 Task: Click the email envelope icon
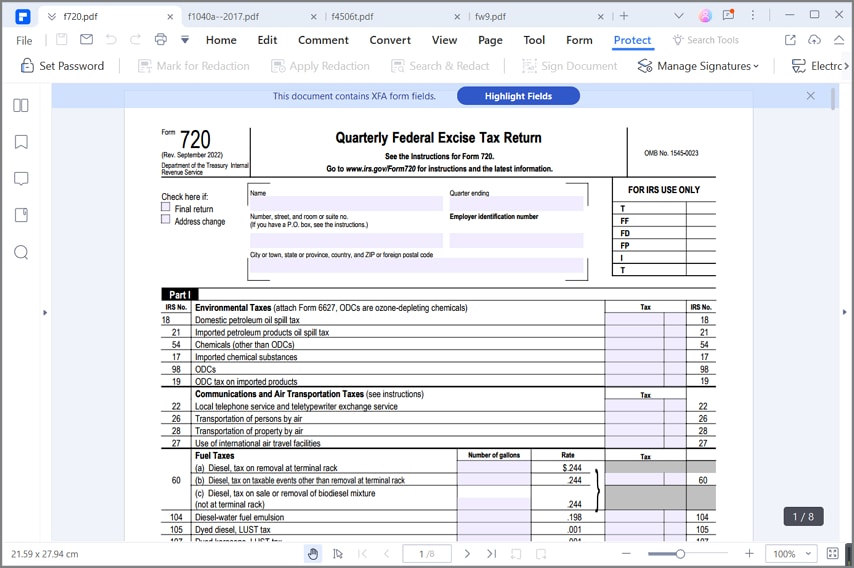tap(86, 39)
